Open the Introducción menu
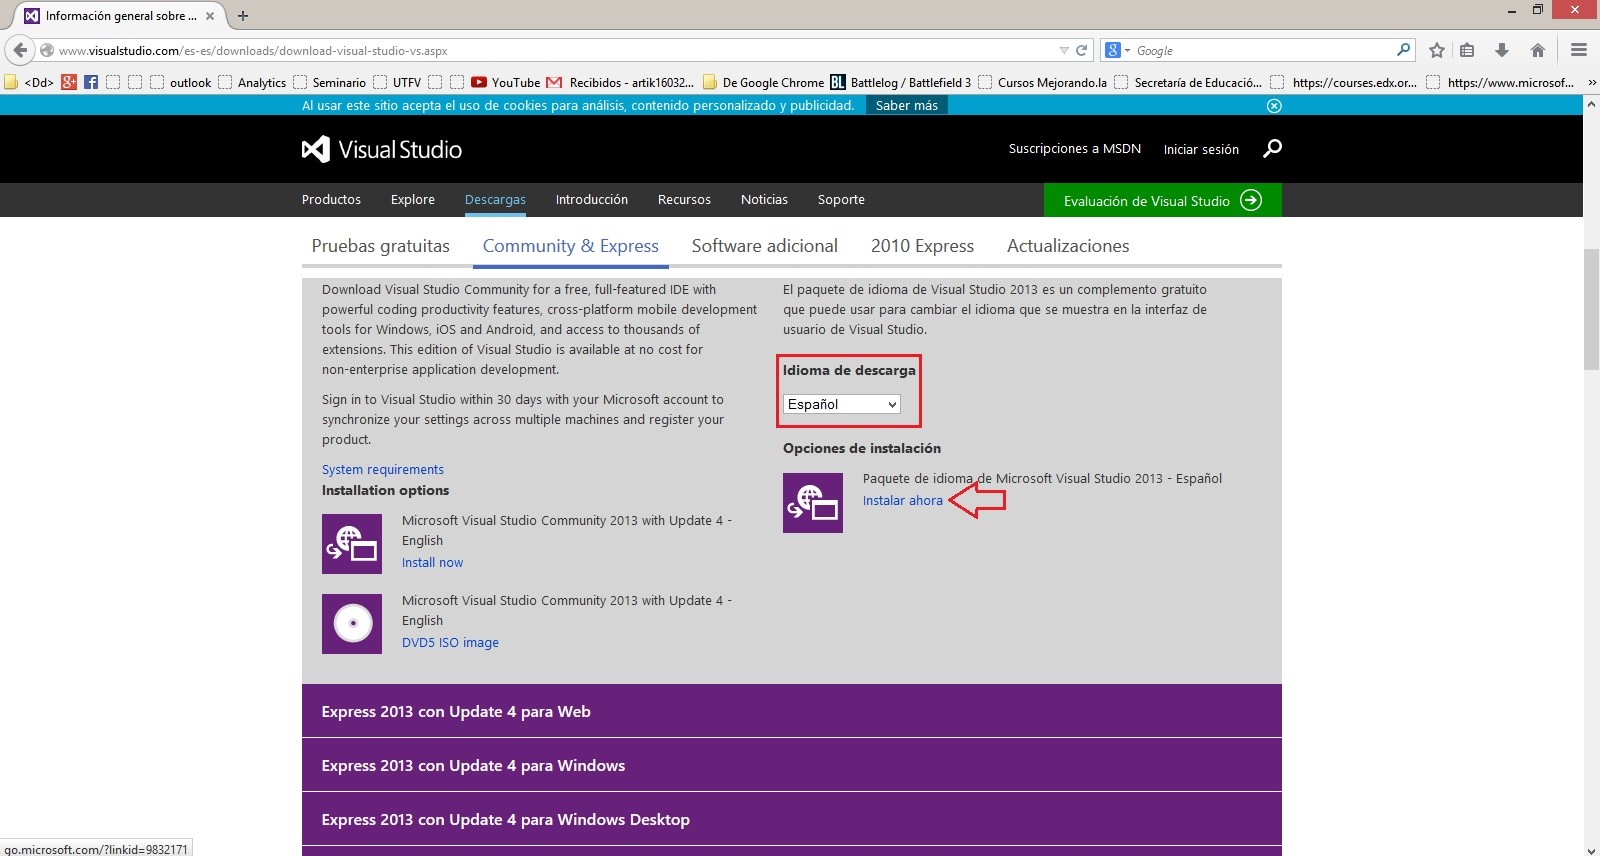Screen dimensions: 1600x856 pos(592,200)
